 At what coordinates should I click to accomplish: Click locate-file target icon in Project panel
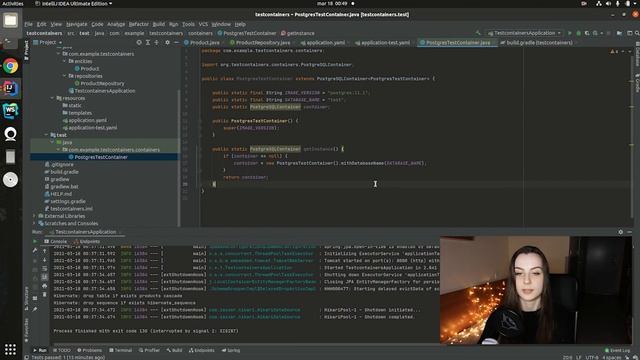point(139,42)
